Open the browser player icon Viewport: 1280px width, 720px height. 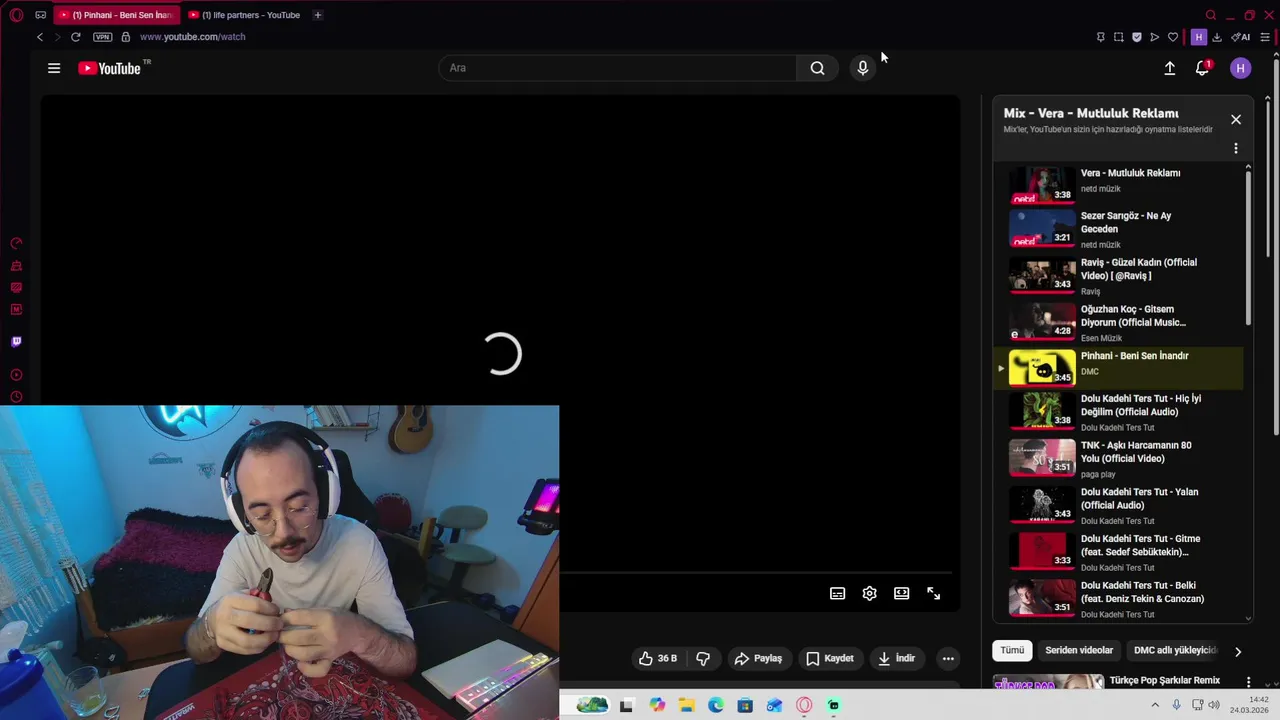coord(1155,37)
